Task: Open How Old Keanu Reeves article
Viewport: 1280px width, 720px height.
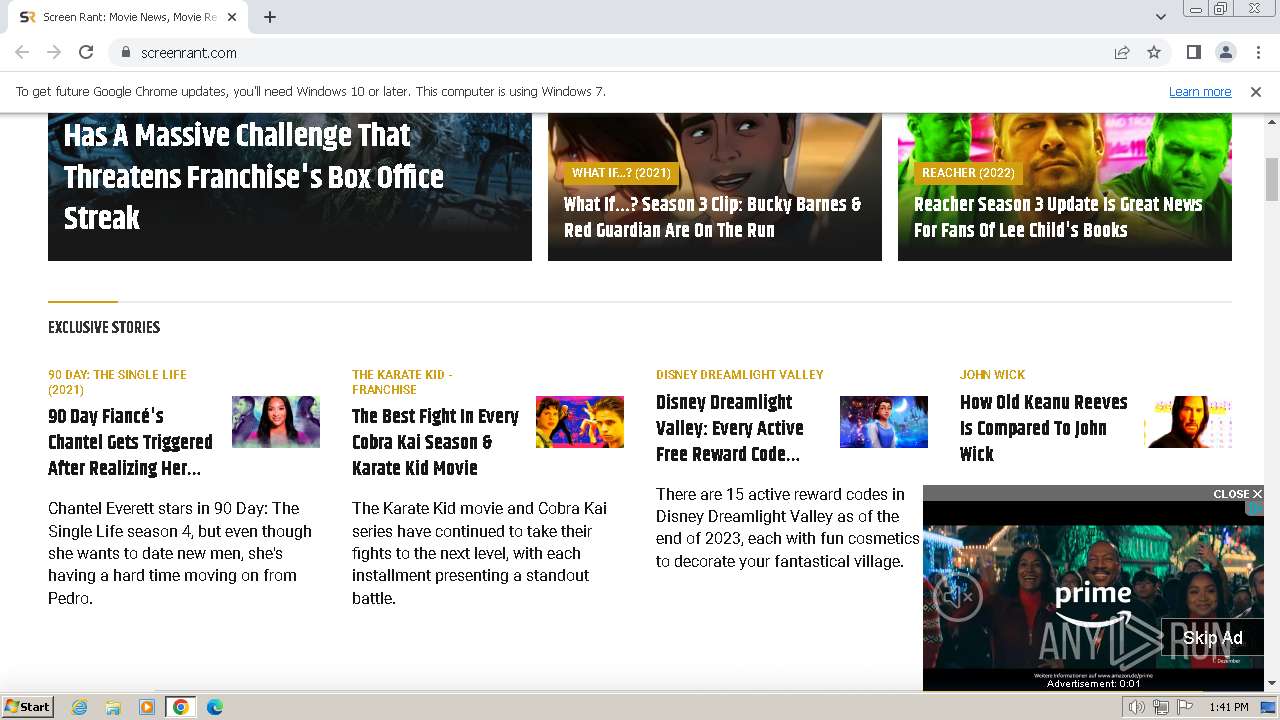Action: 1043,428
